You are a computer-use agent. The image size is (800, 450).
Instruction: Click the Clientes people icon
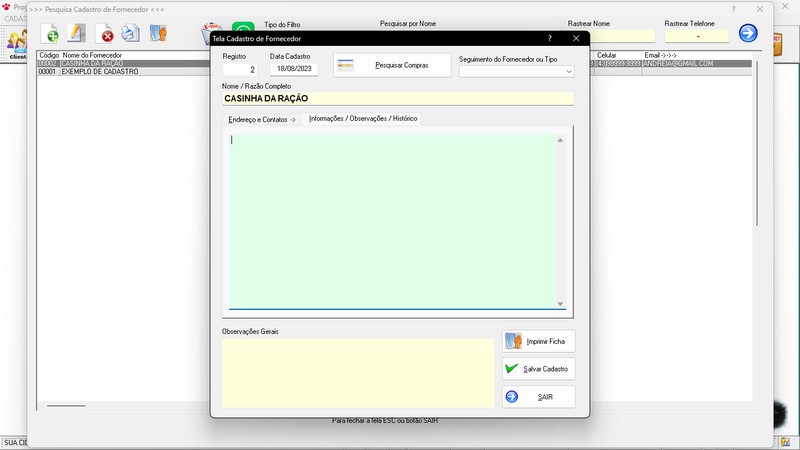[x=16, y=42]
